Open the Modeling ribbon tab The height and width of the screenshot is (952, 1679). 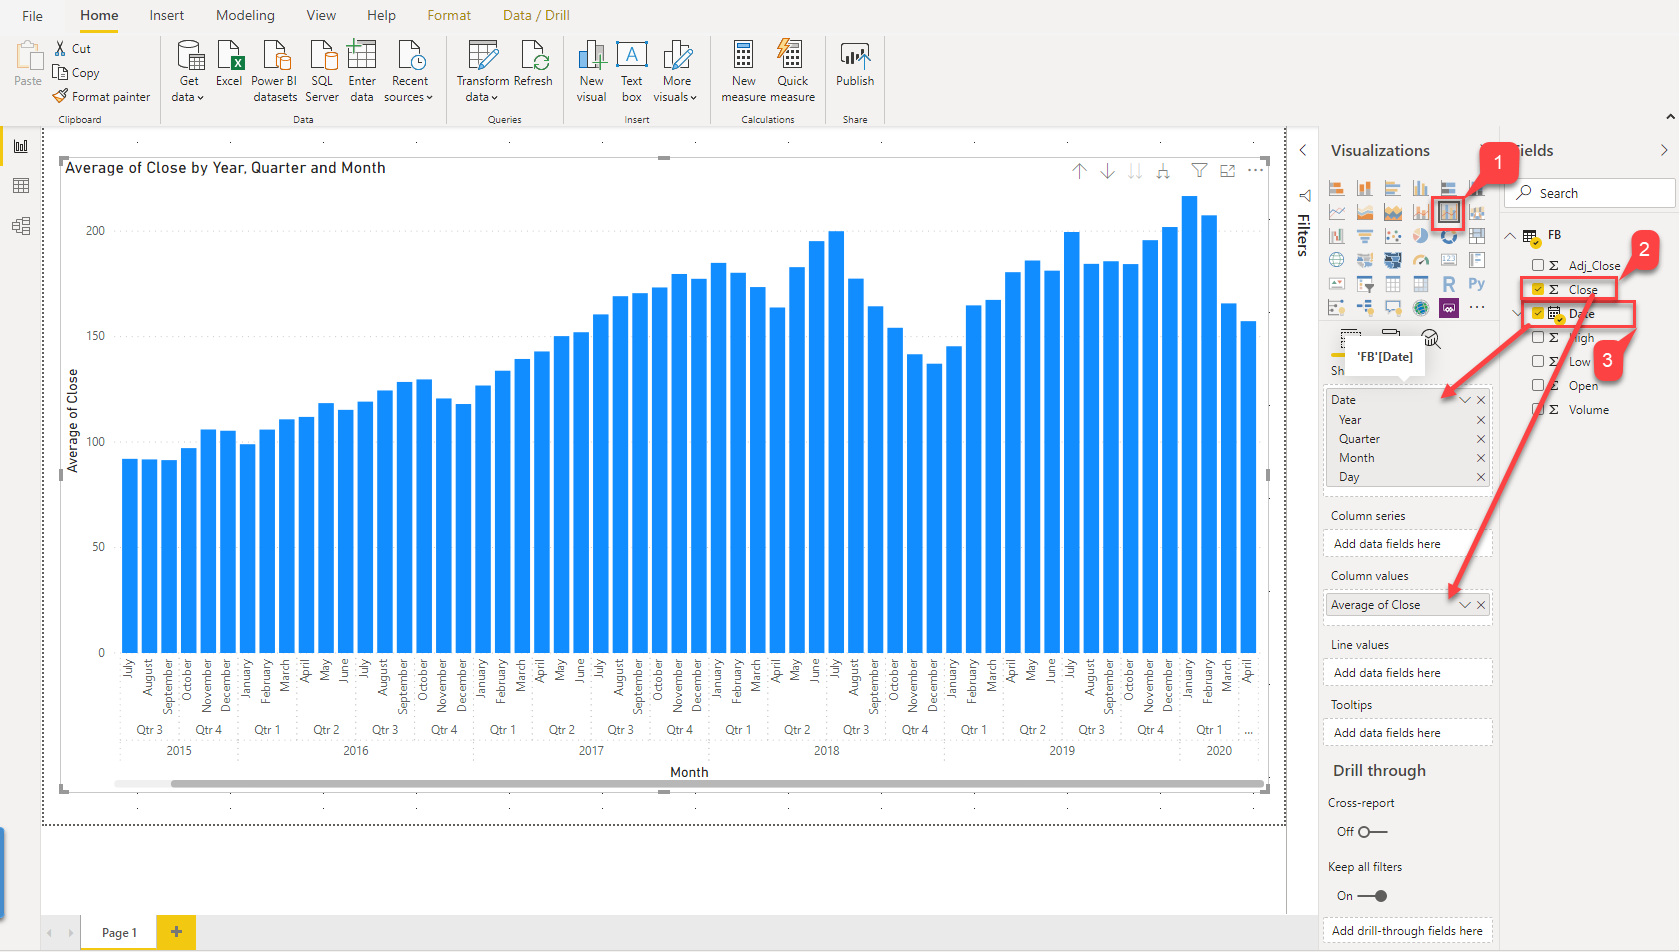click(245, 15)
